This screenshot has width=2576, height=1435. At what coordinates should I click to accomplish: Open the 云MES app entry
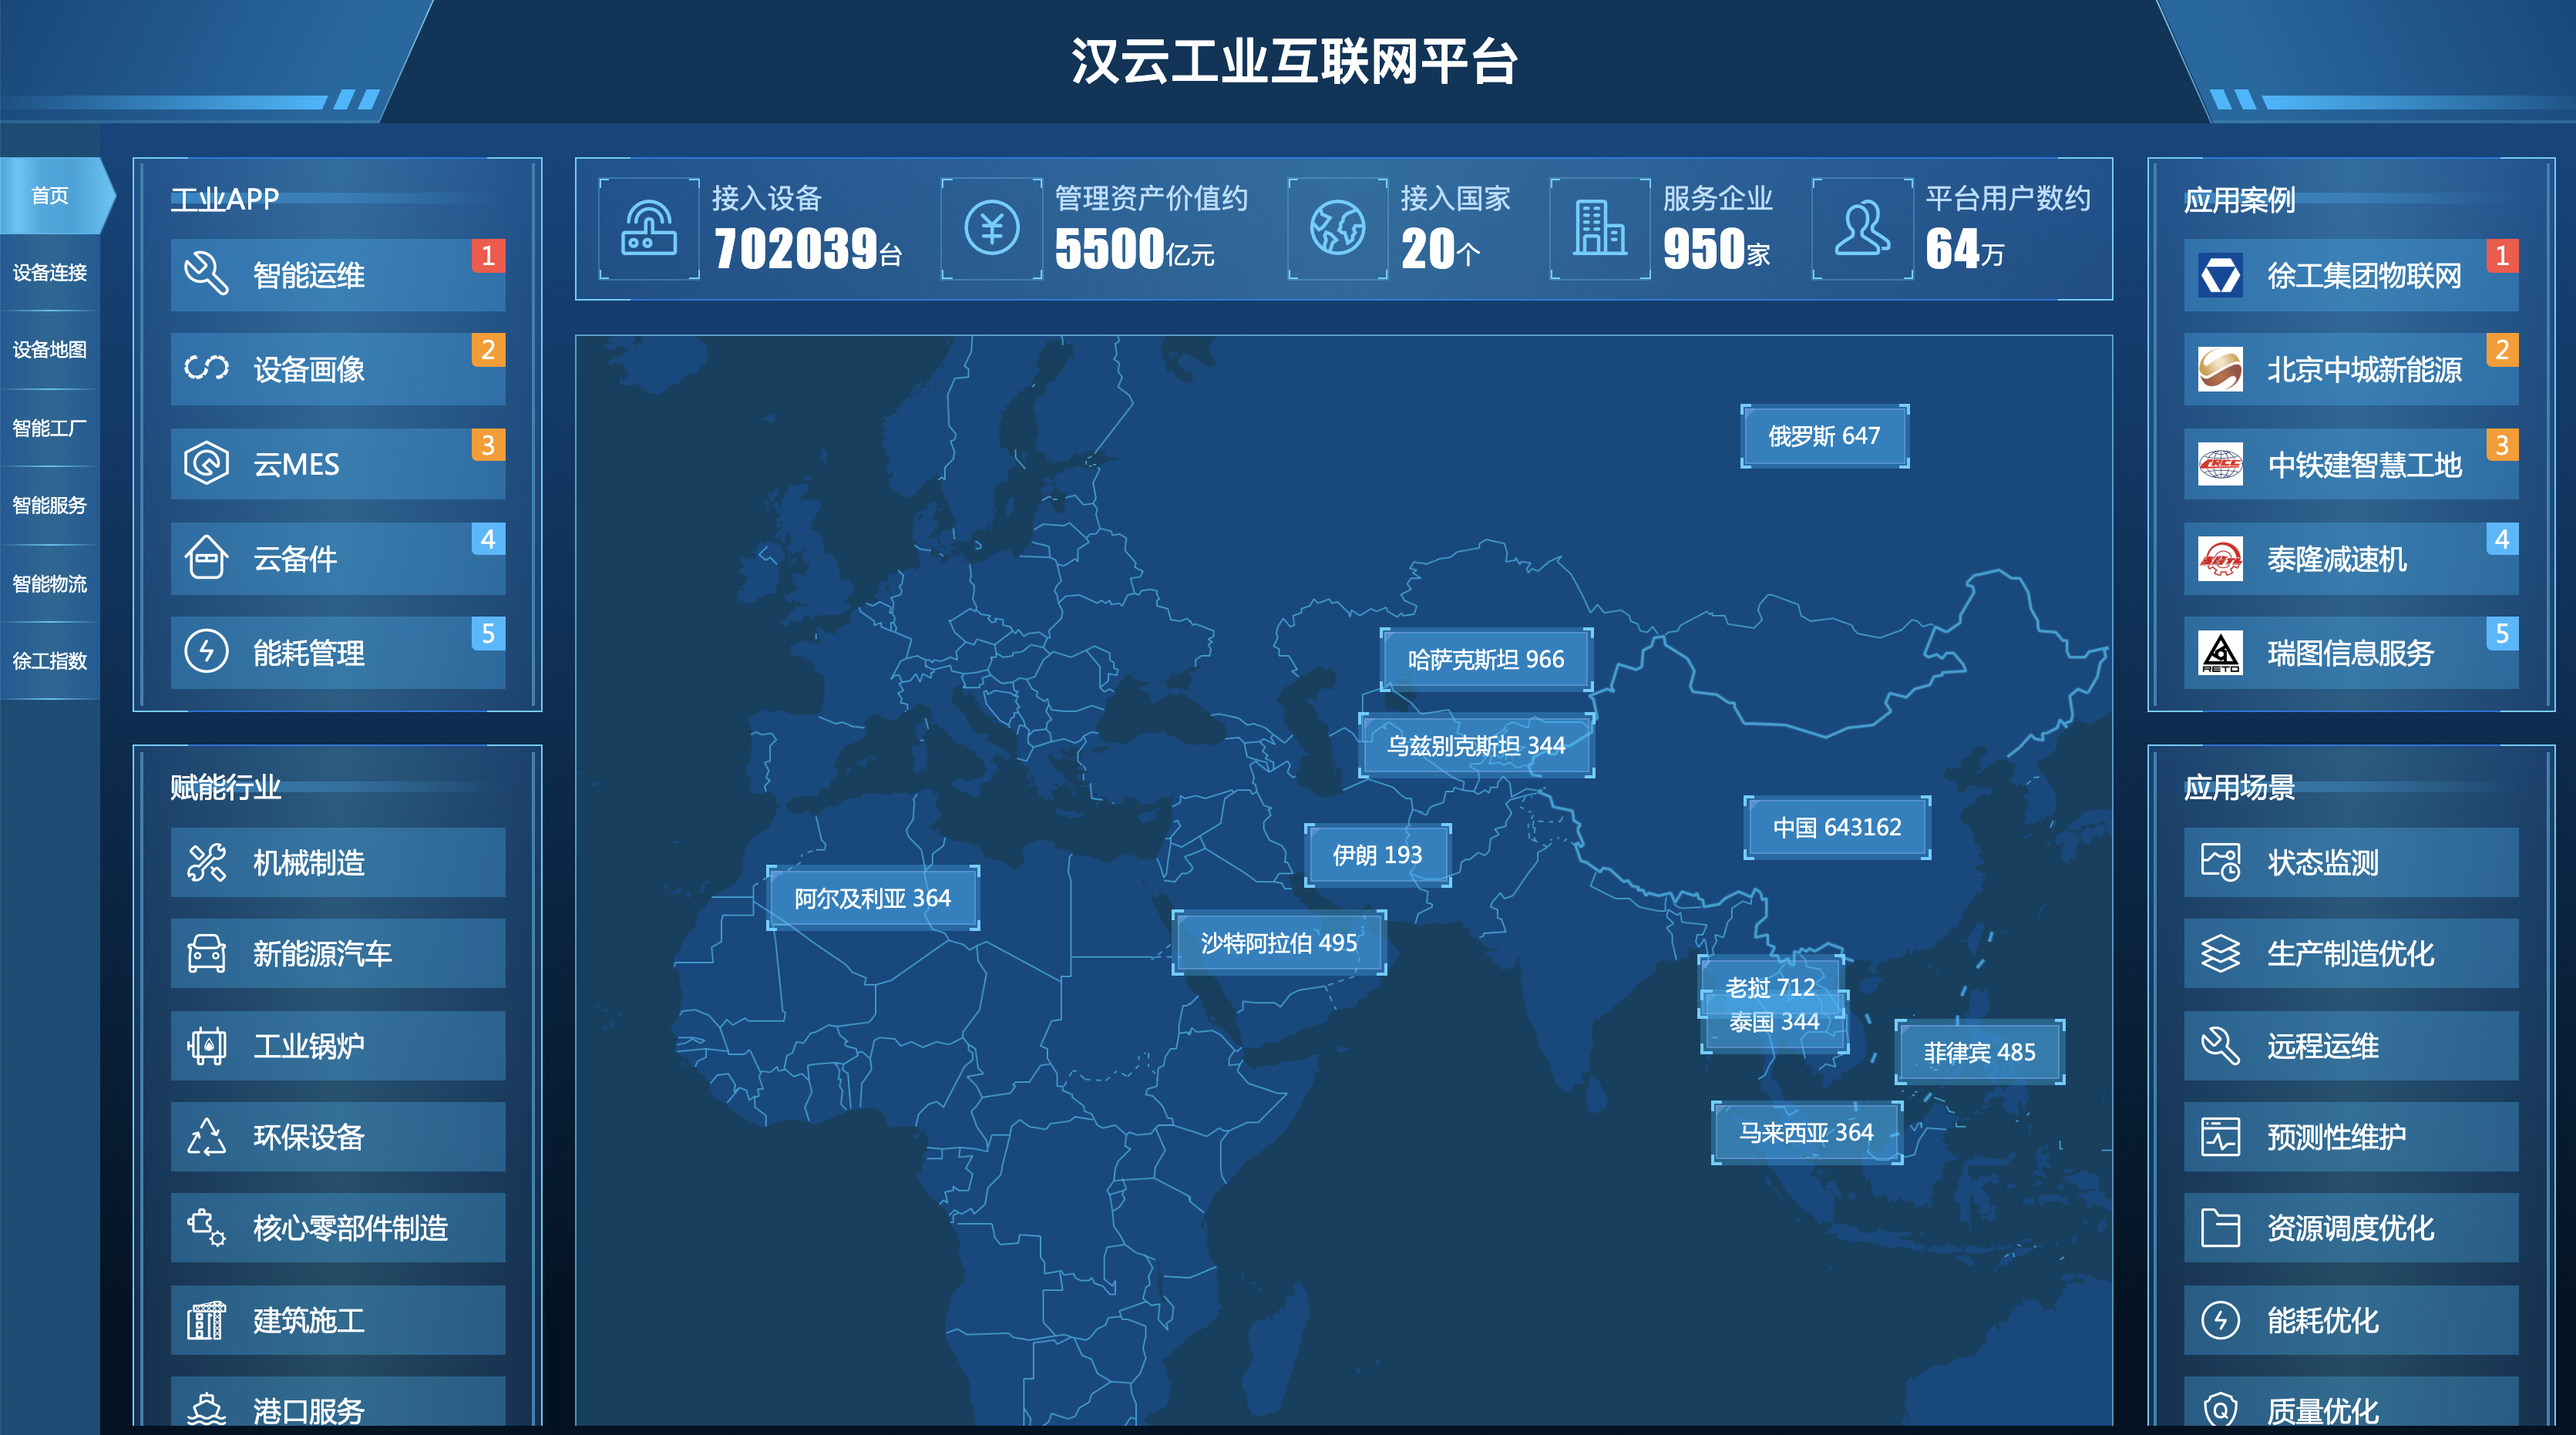(x=338, y=464)
